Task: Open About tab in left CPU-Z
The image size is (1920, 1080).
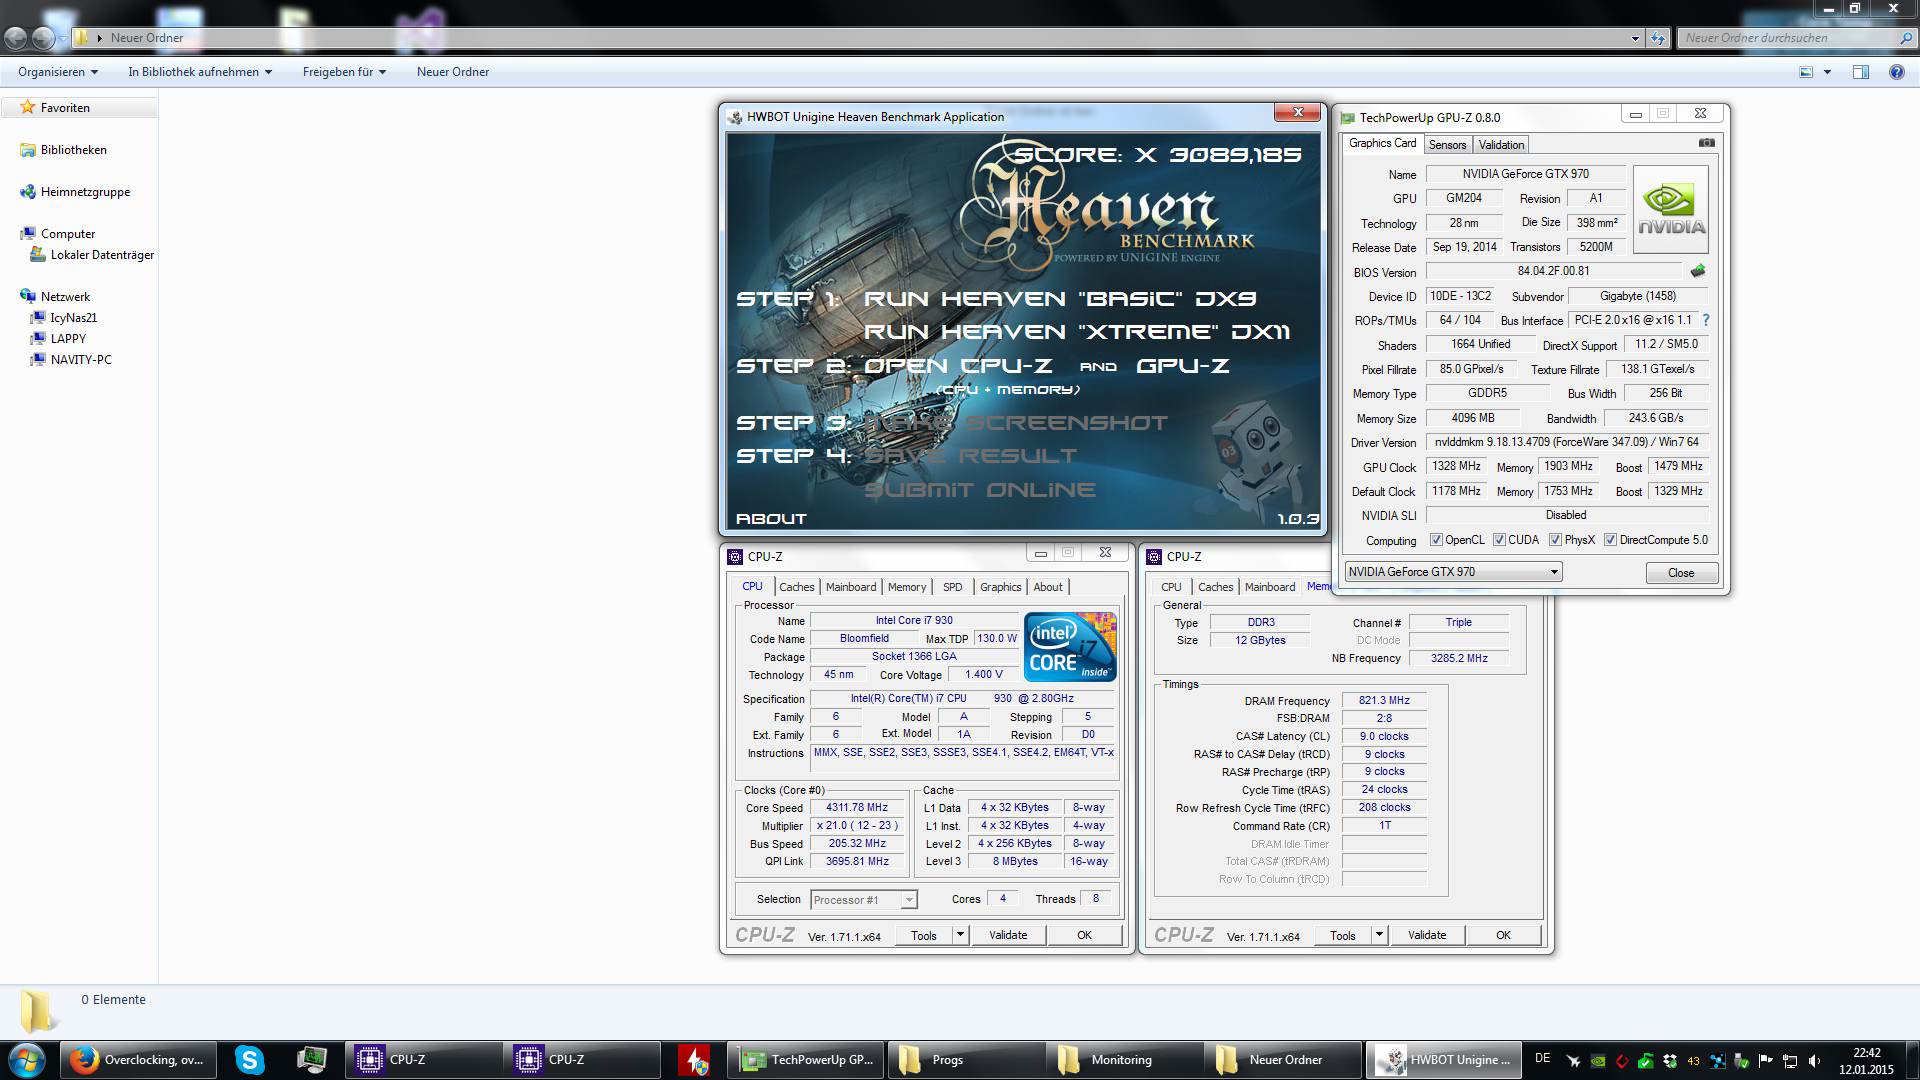Action: coord(1048,587)
